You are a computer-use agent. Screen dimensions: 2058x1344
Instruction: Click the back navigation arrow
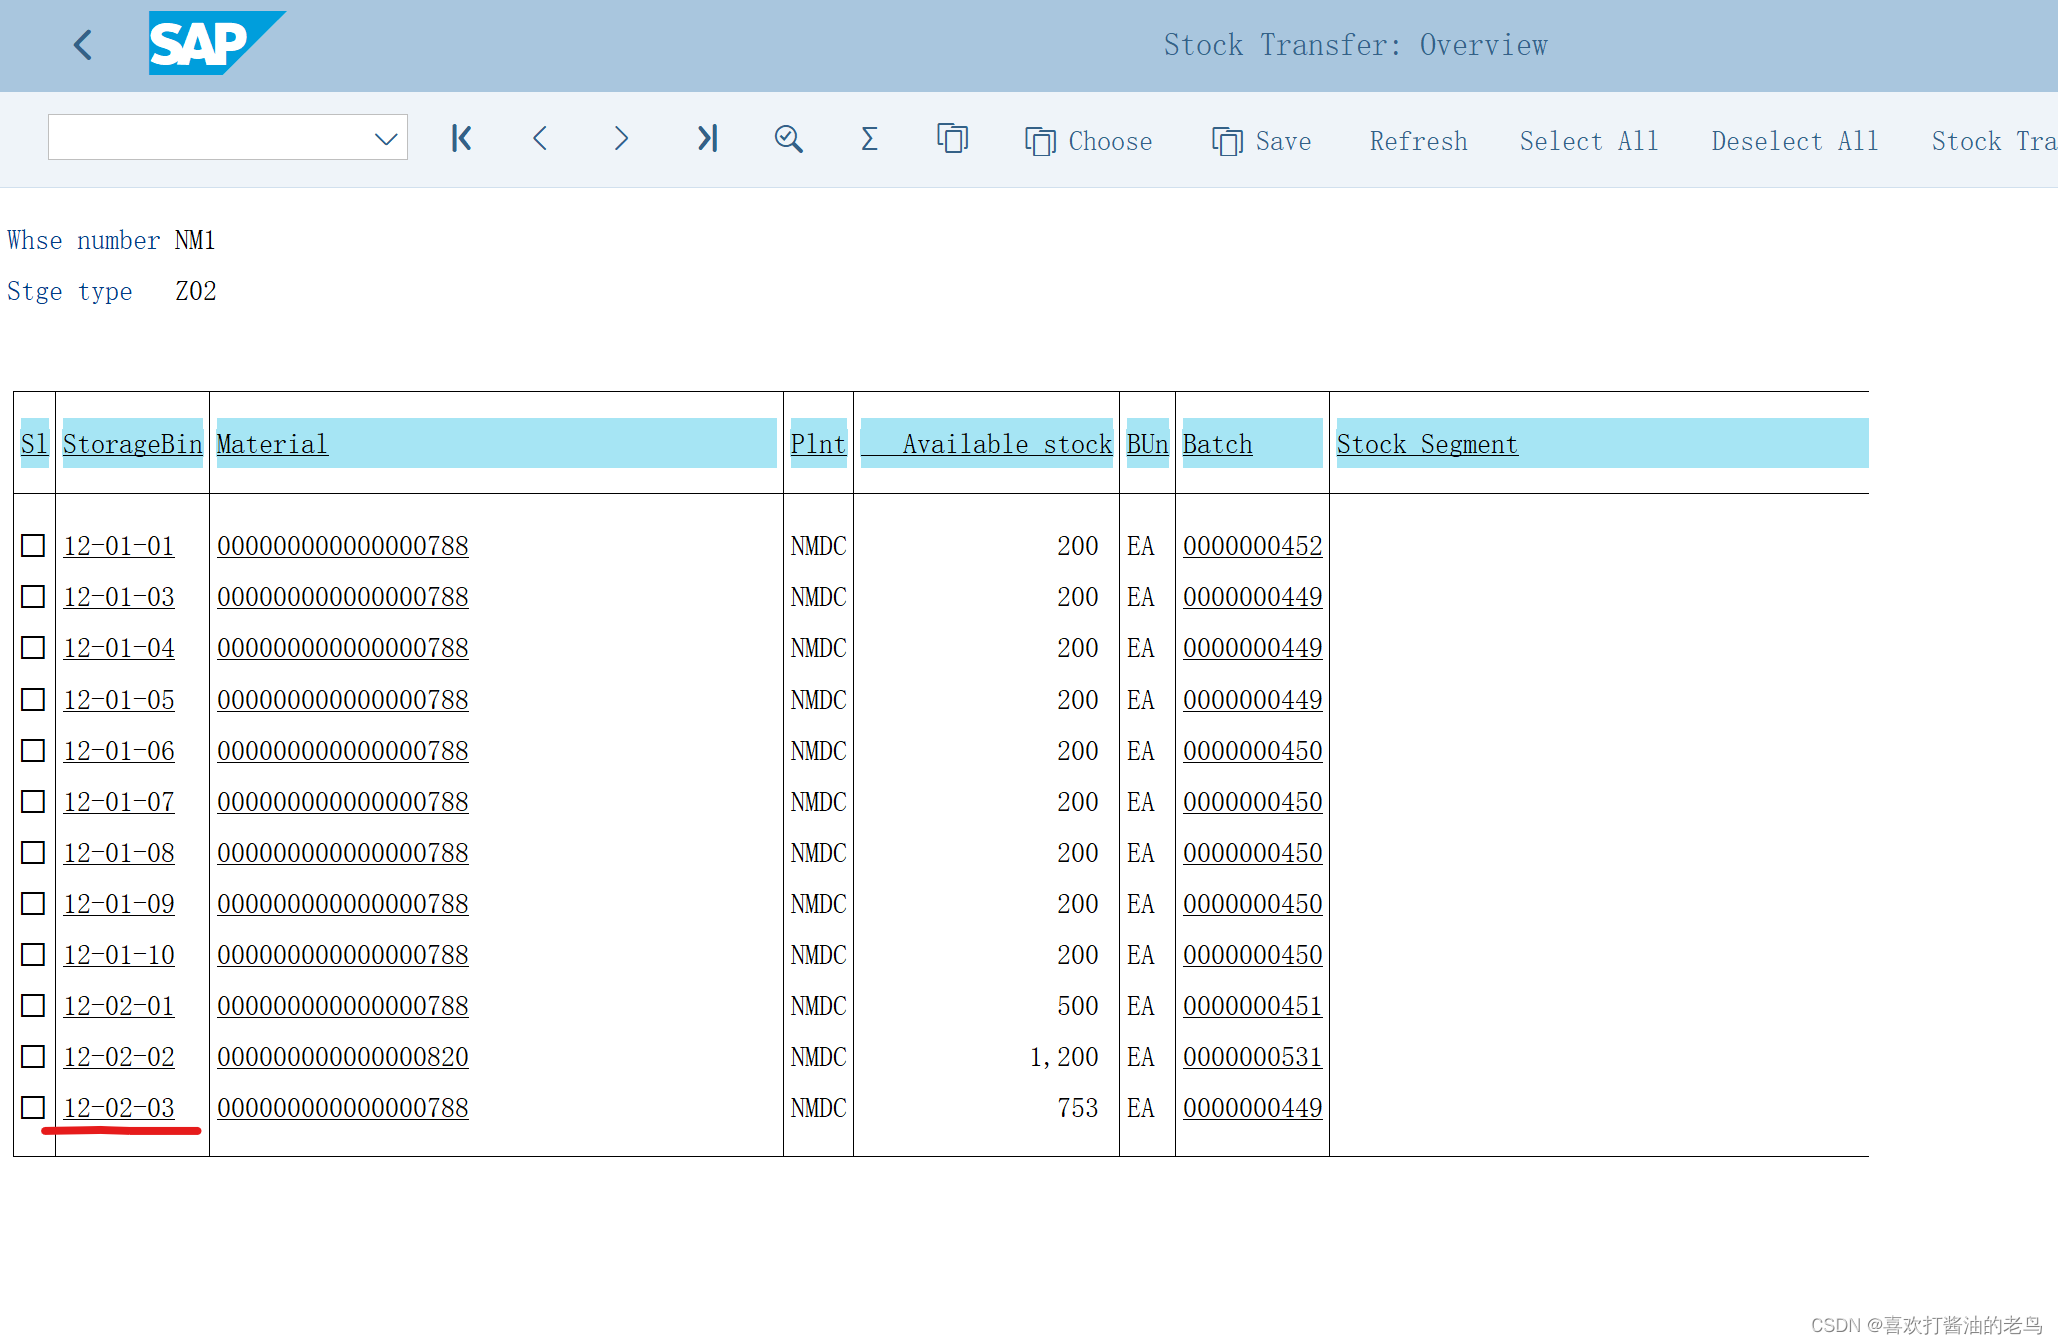point(83,45)
